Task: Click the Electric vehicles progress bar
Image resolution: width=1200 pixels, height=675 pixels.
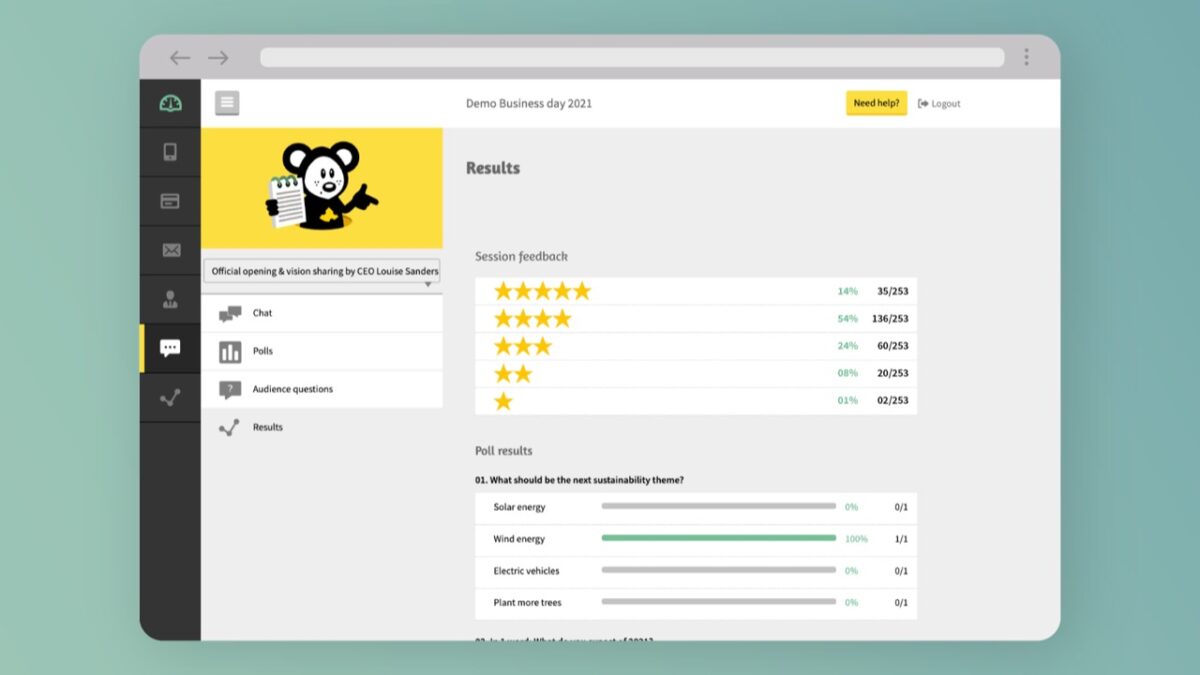Action: pyautogui.click(x=719, y=570)
